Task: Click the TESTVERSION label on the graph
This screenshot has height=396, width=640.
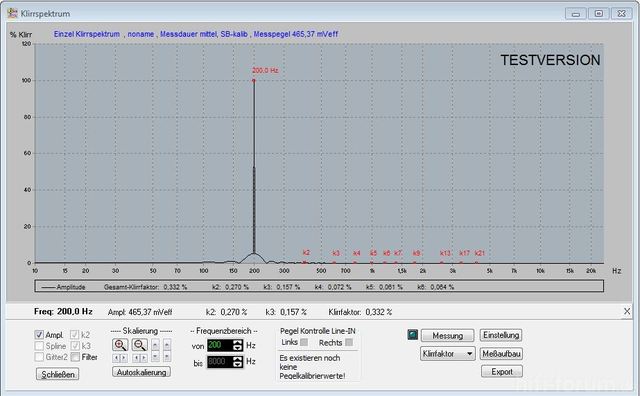Action: tap(550, 60)
